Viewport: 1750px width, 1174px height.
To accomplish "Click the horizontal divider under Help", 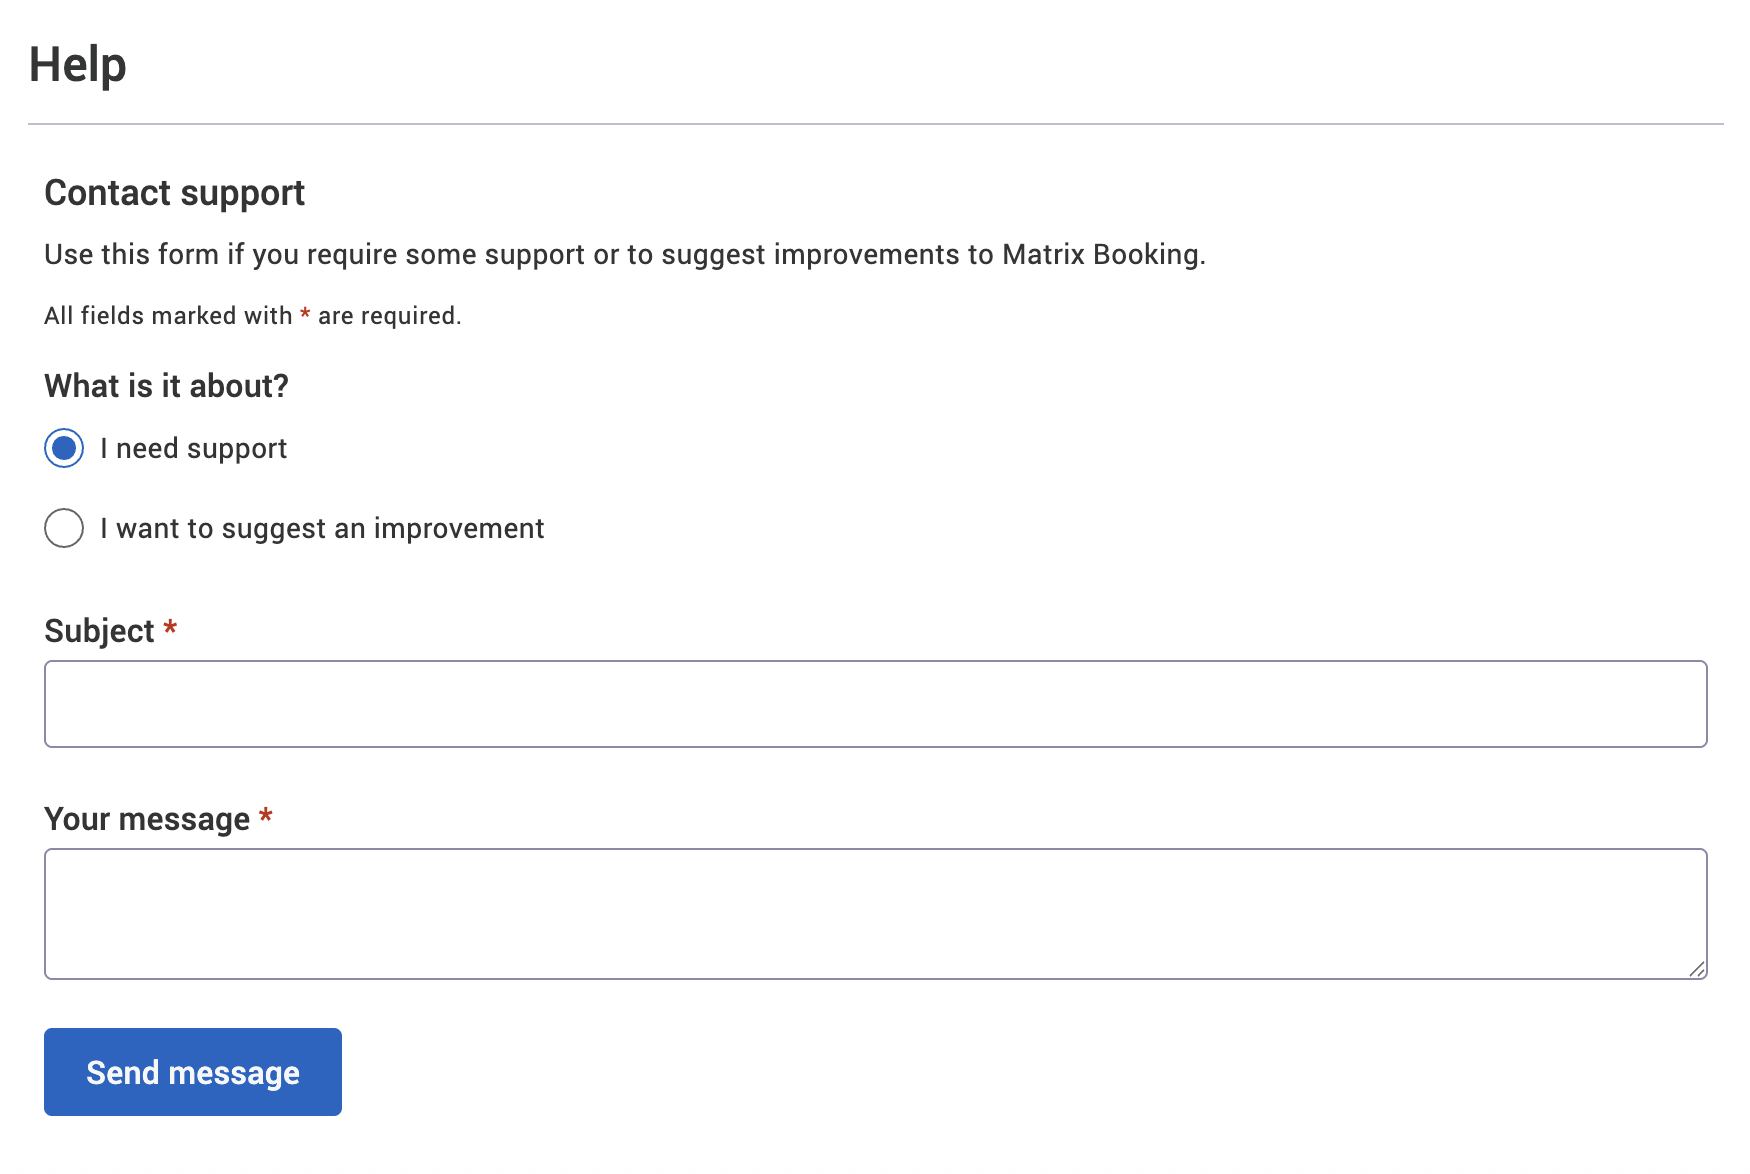I will tap(875, 124).
